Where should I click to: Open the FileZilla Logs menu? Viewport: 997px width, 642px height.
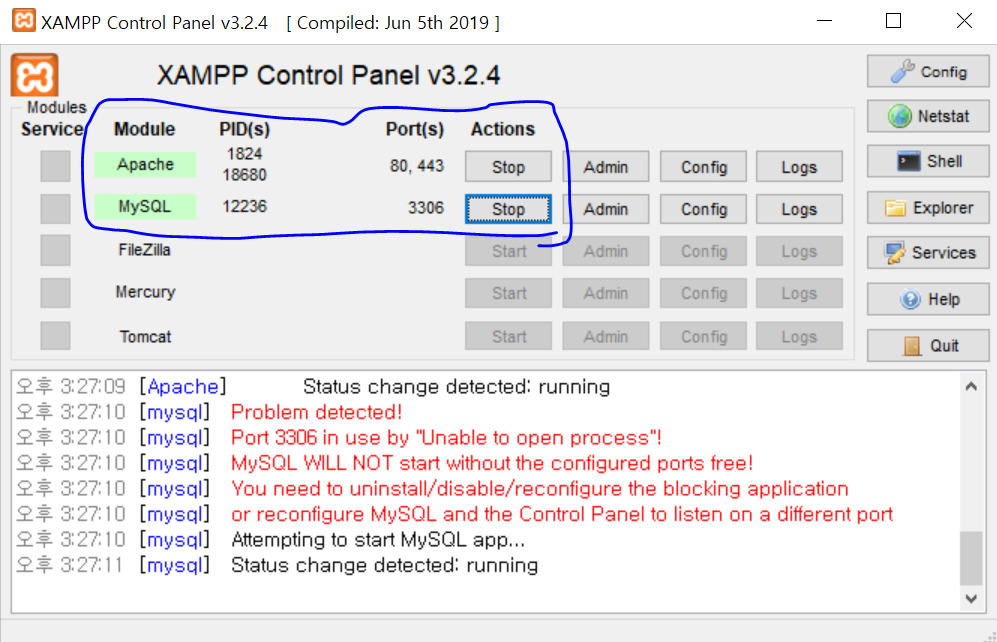pyautogui.click(x=799, y=251)
